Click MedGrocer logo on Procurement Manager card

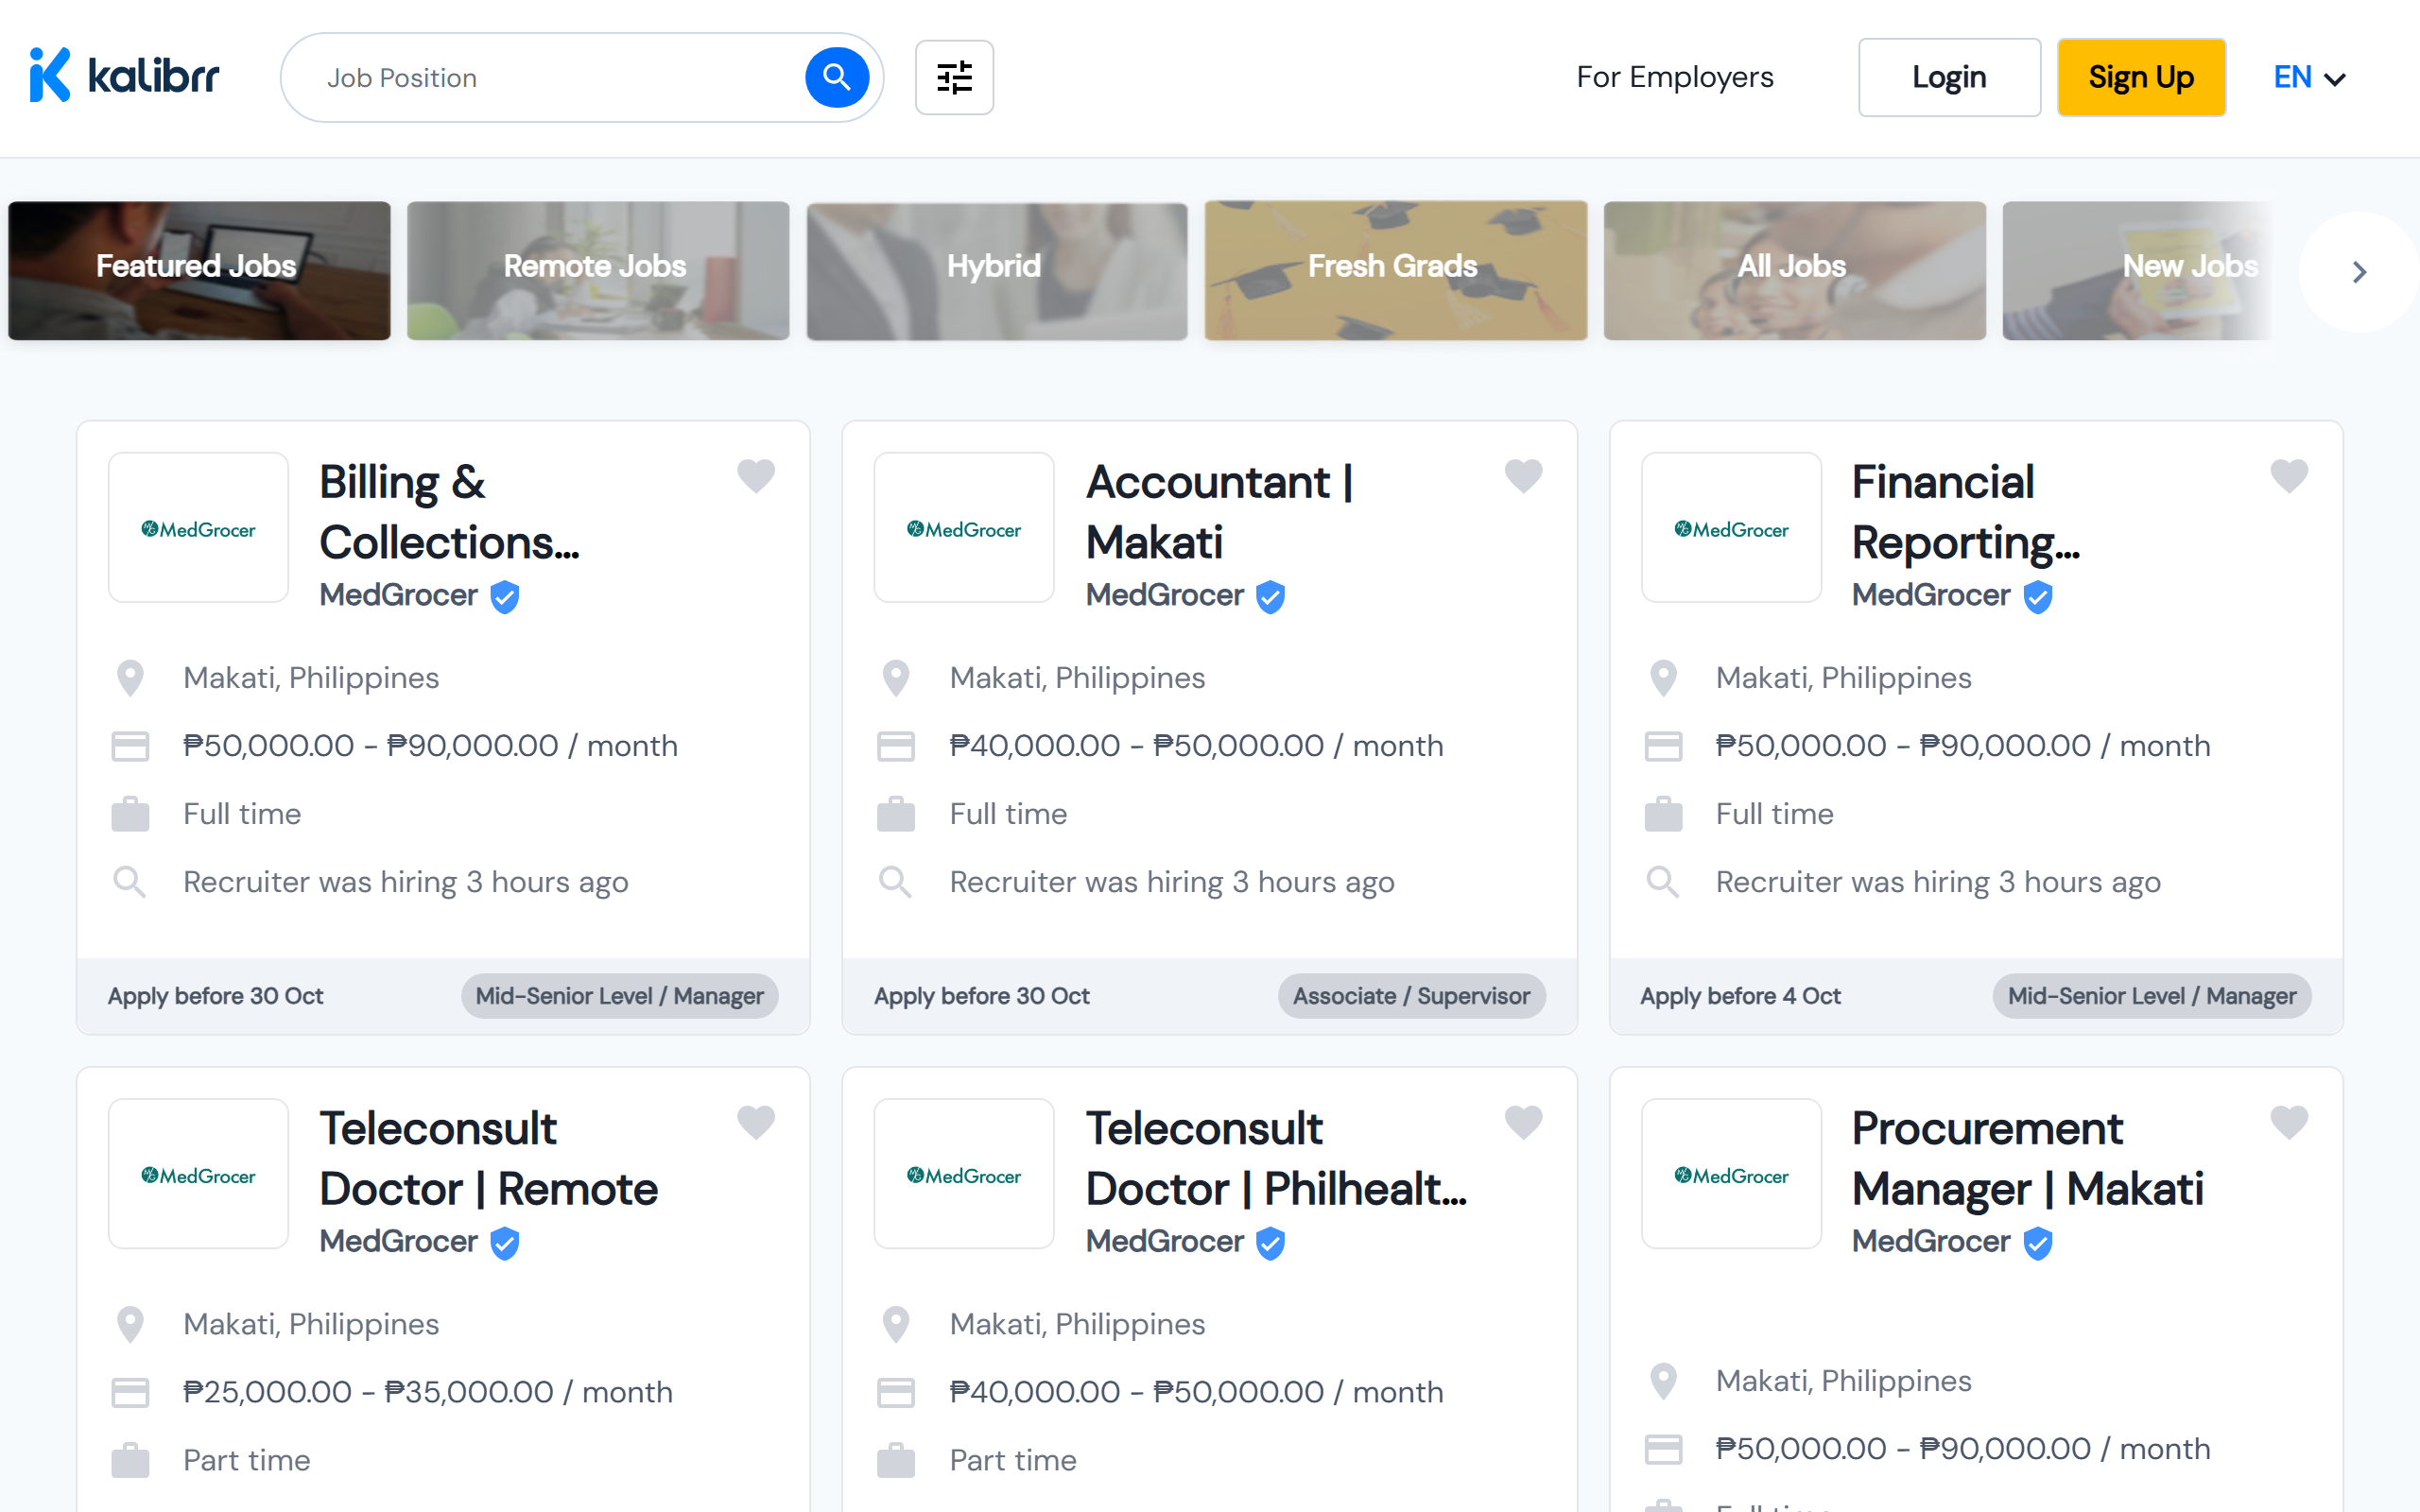[1731, 1174]
